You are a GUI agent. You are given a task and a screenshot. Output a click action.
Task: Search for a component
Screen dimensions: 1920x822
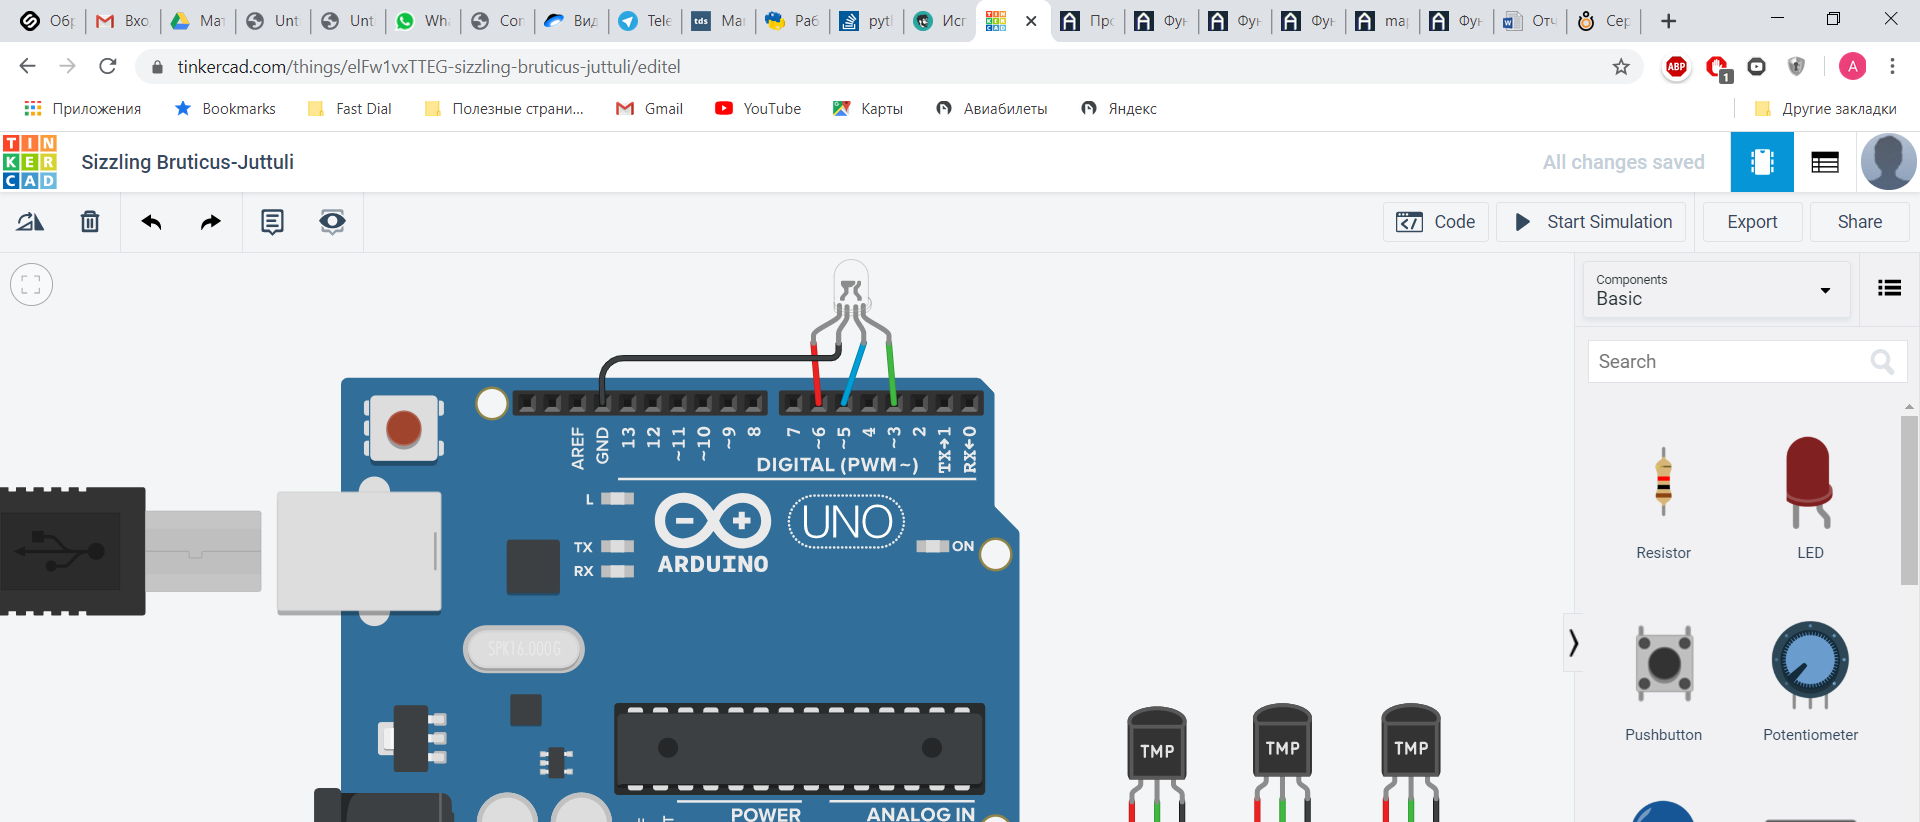coord(1747,362)
